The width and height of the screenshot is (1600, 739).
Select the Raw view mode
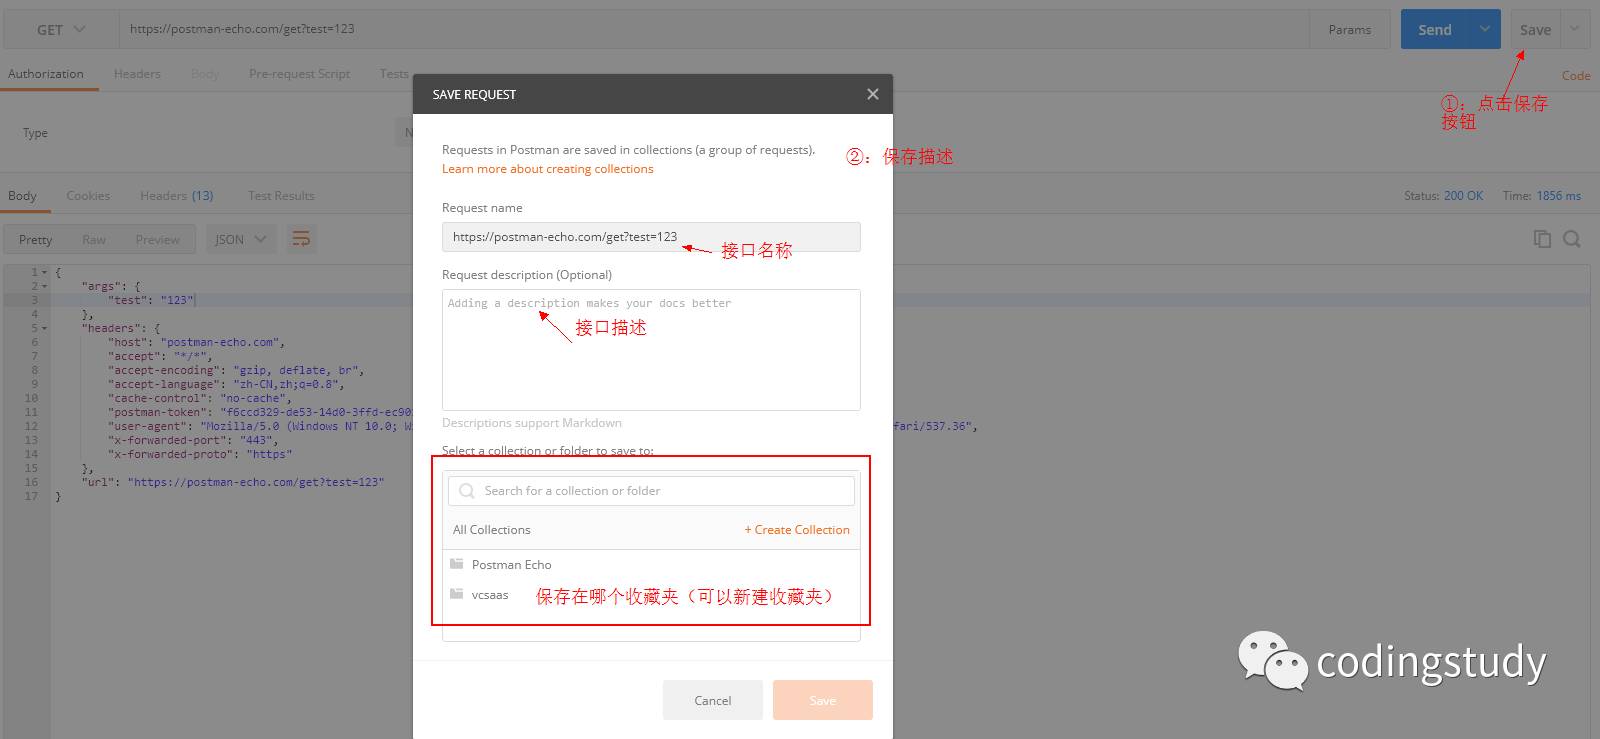(94, 240)
